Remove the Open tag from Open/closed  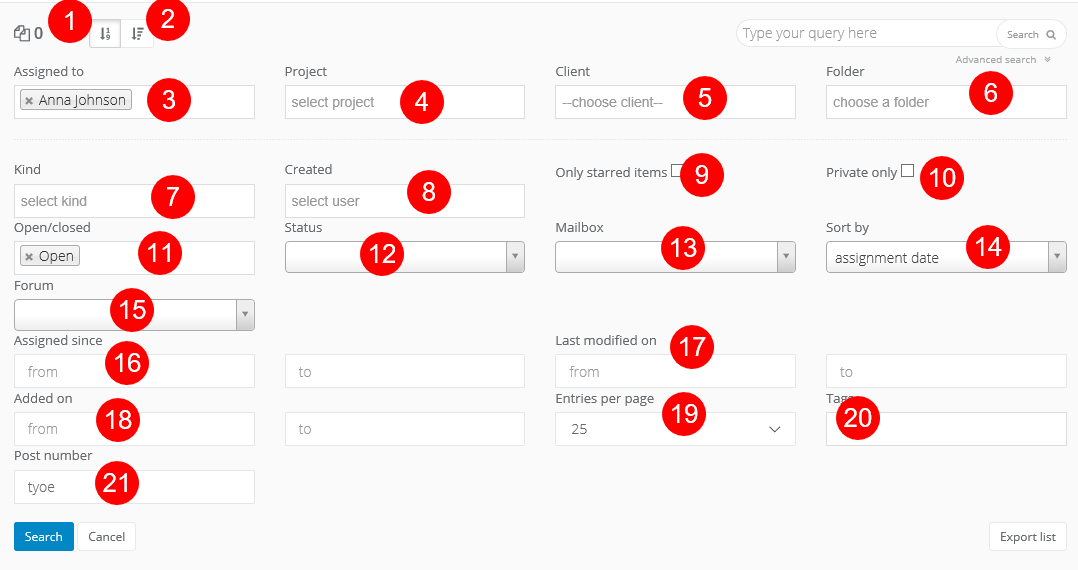click(29, 257)
